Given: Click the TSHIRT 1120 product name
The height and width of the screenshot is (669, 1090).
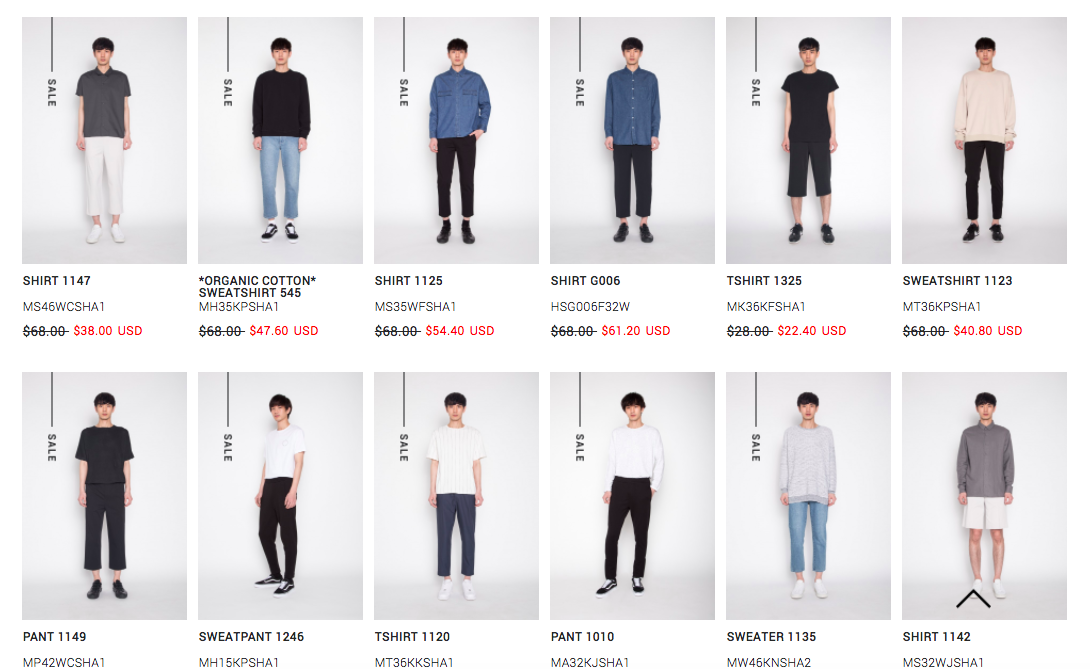Looking at the screenshot, I should [412, 637].
